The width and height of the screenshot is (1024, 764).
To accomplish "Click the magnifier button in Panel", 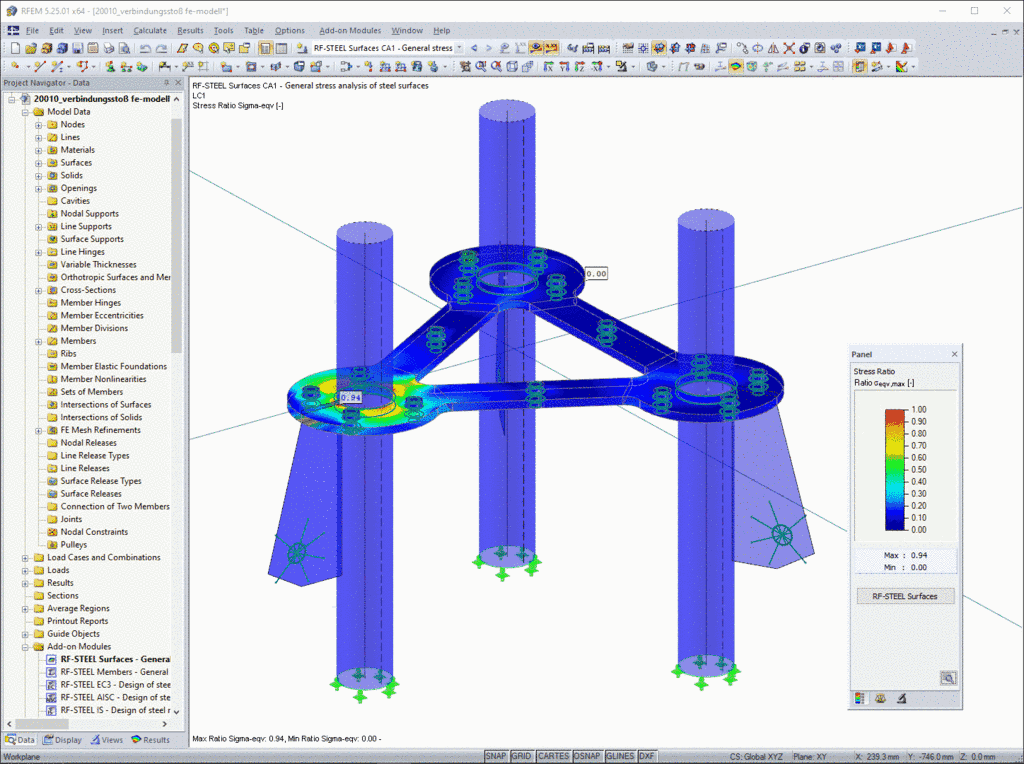I will click(948, 678).
